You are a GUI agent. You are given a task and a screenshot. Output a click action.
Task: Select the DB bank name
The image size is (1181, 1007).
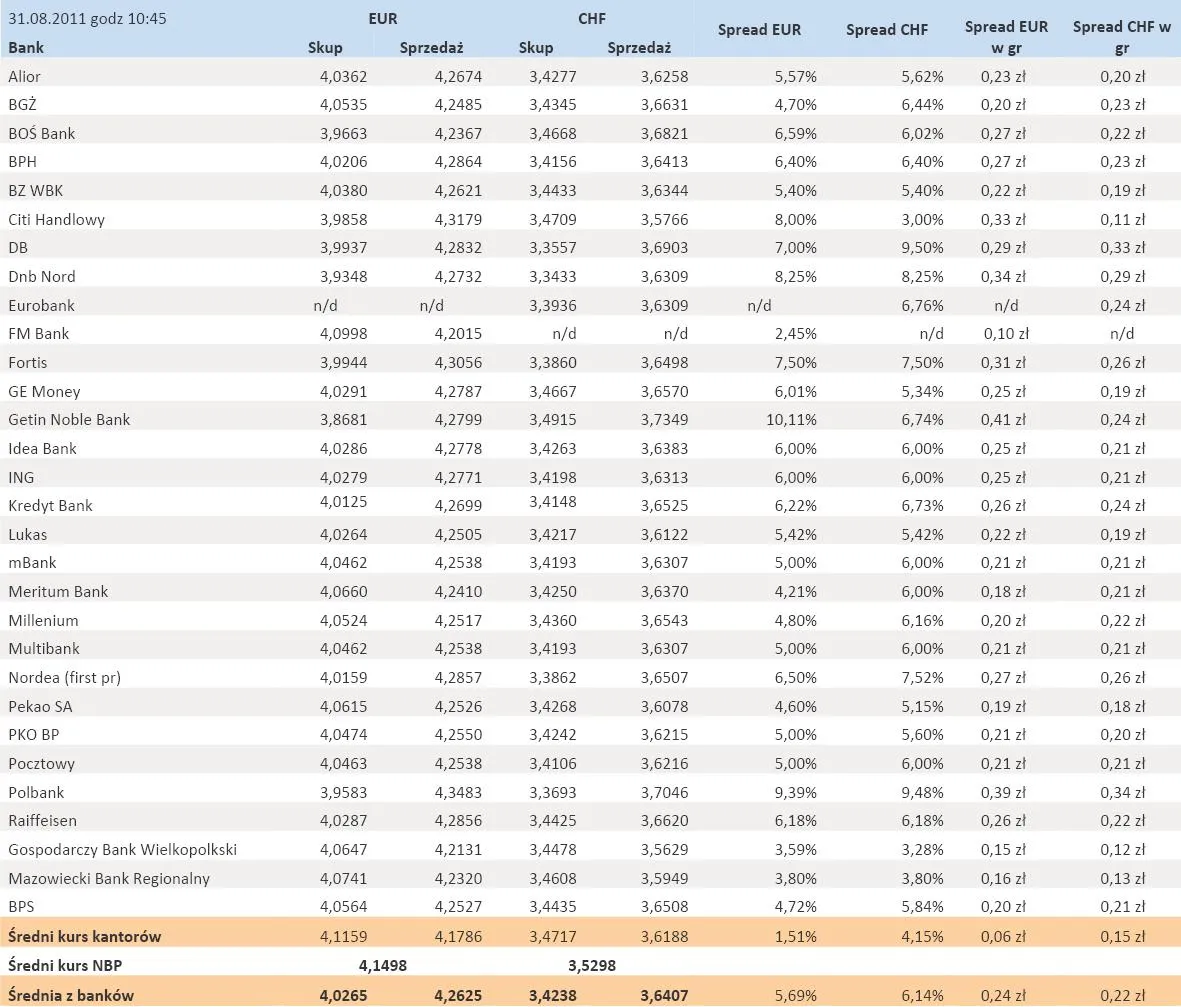(x=18, y=248)
